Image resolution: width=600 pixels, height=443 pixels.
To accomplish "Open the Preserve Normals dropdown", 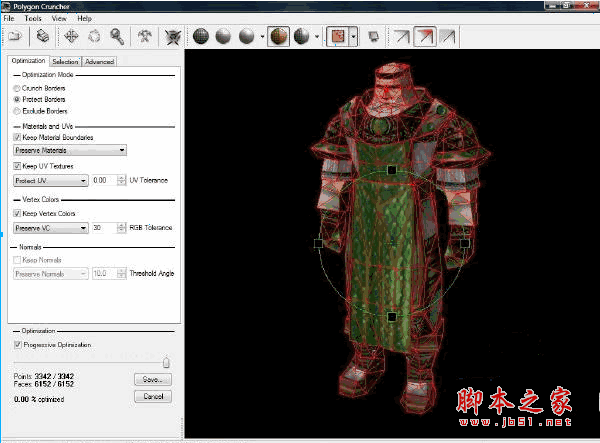I will [51, 274].
